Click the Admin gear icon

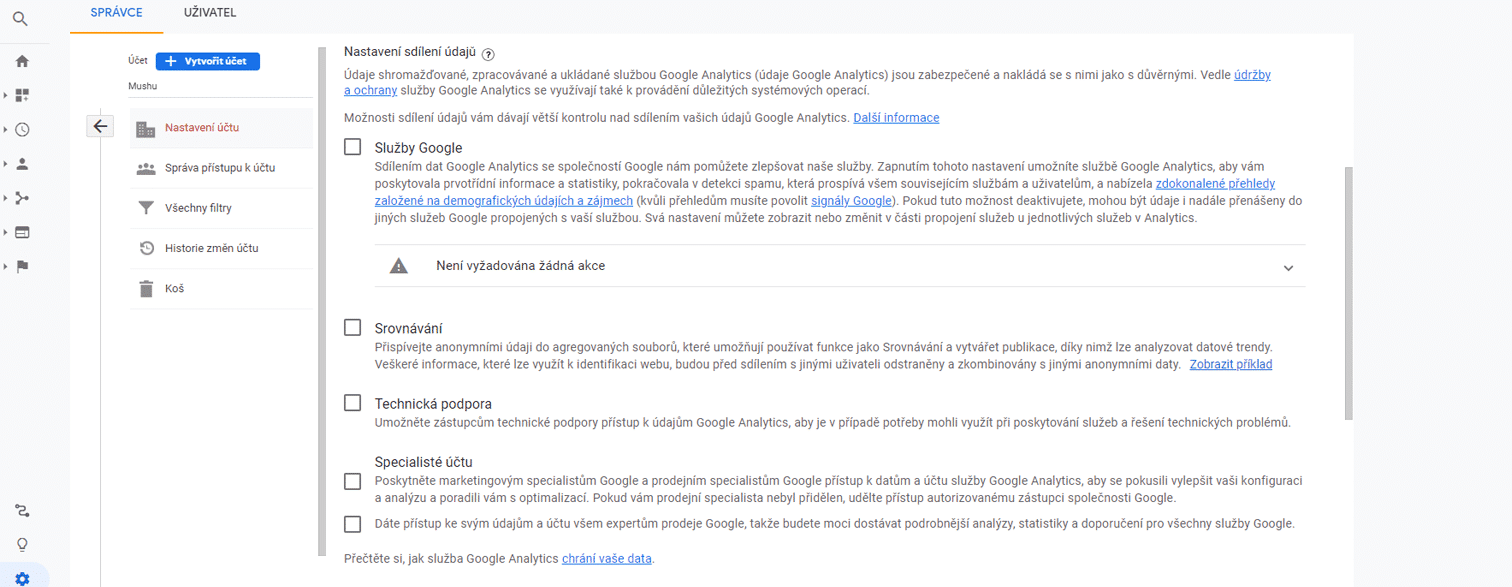tap(22, 578)
